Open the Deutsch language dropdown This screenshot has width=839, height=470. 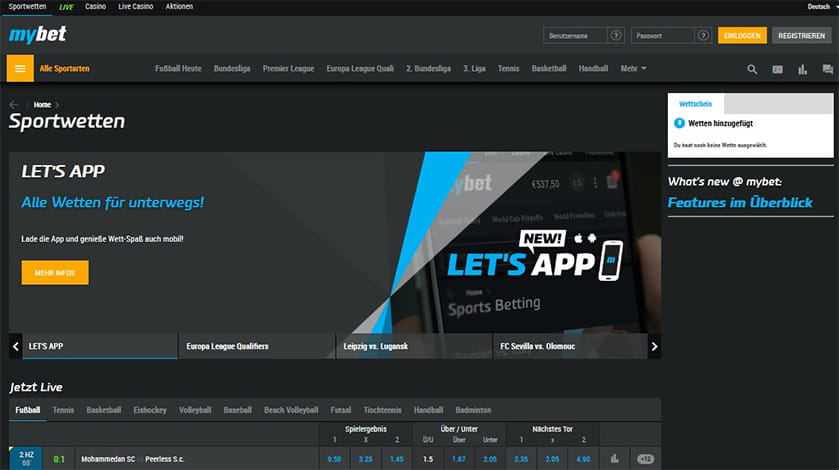822,6
